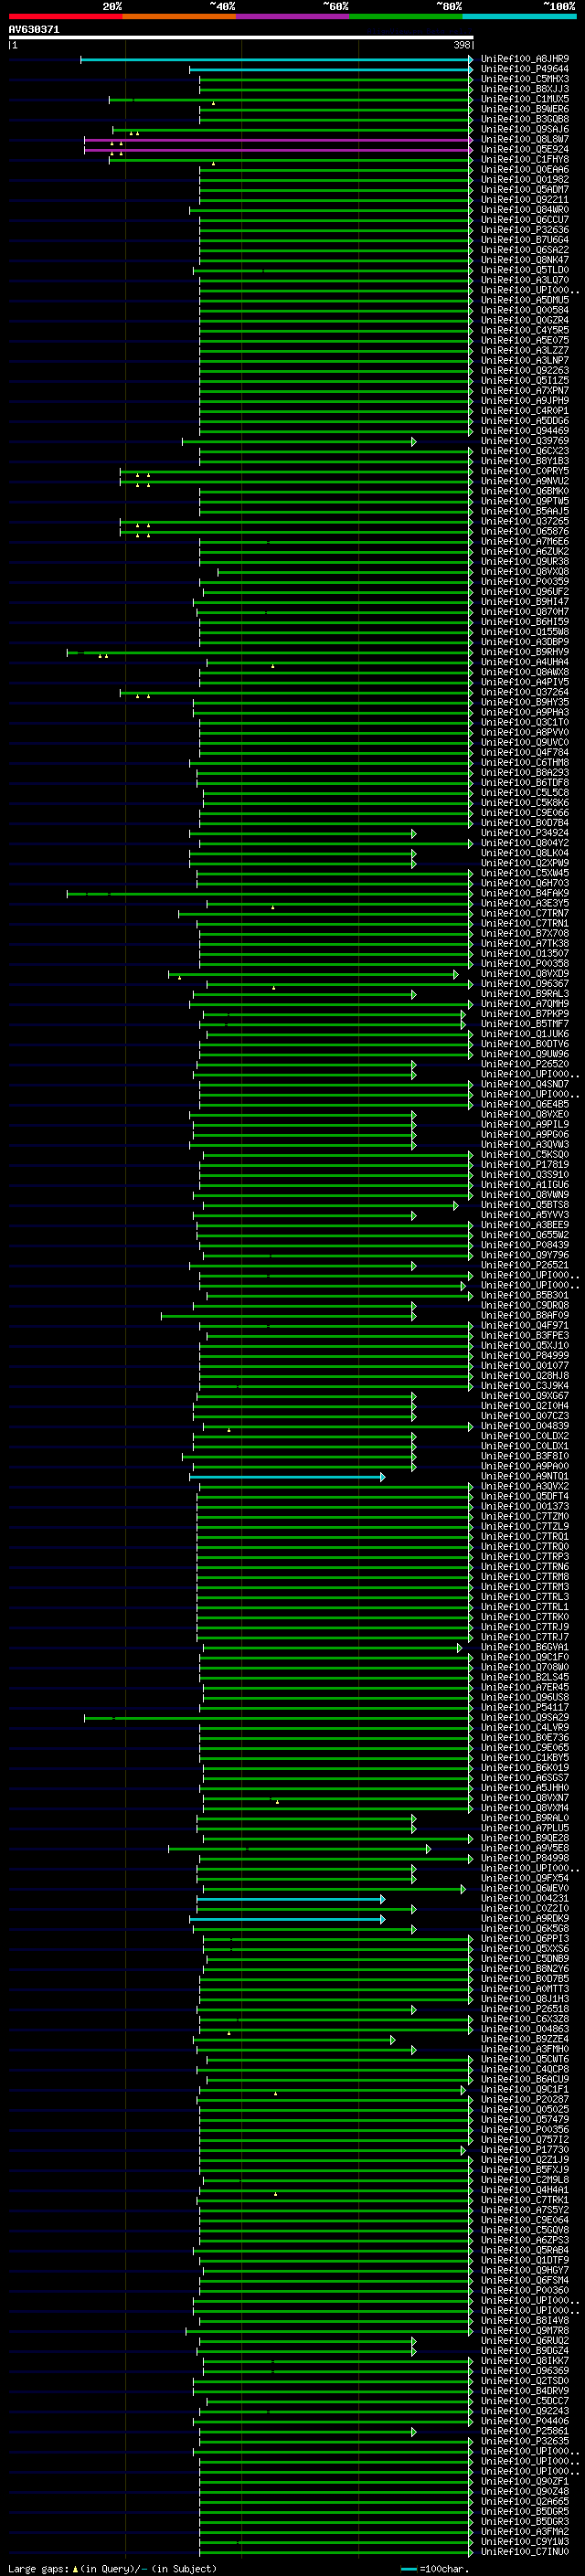Click hit UniRef100_Q0EAA6
The width and height of the screenshot is (585, 2576).
coord(524,170)
